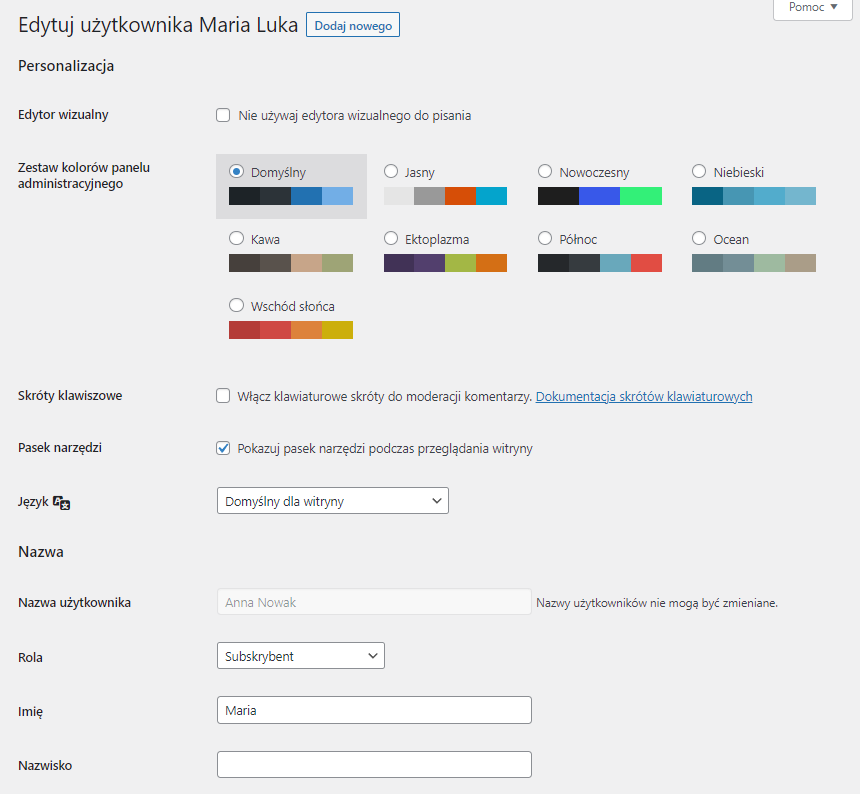Click the translation icon next to Język
The image size is (860, 794).
(x=61, y=502)
